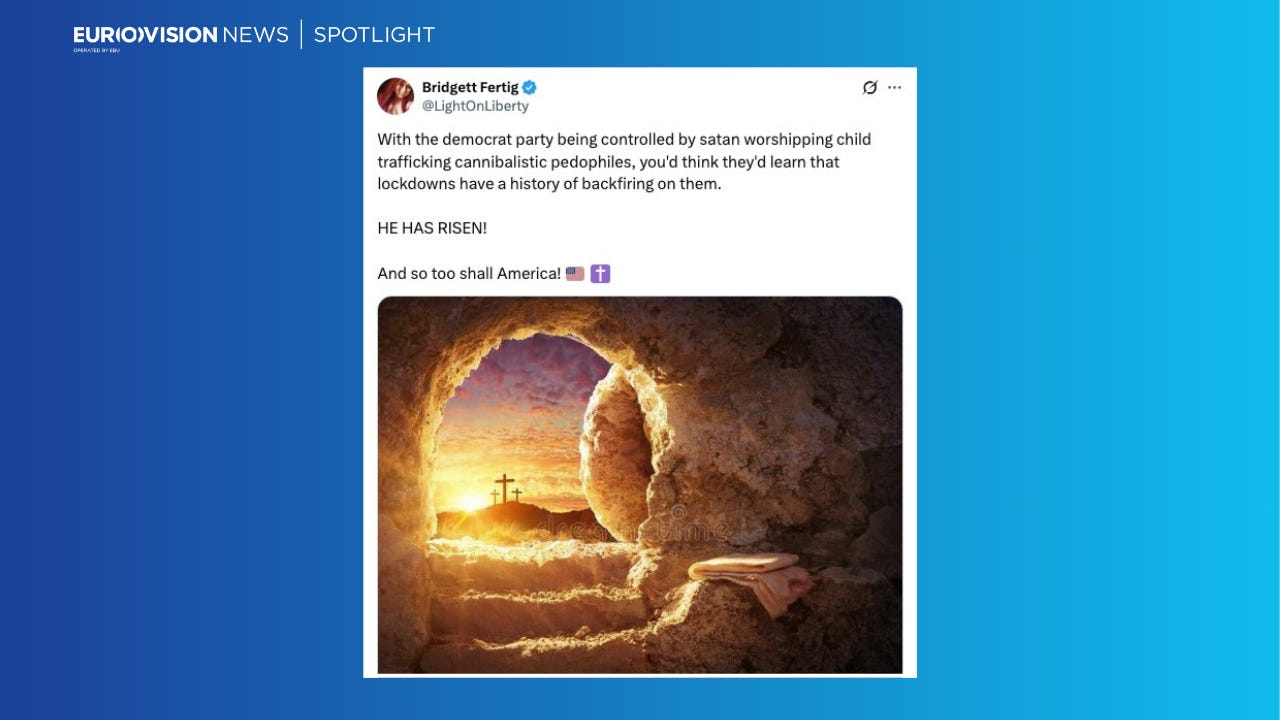
Task: Open Bridgett Fertig's profile avatar
Action: [395, 96]
